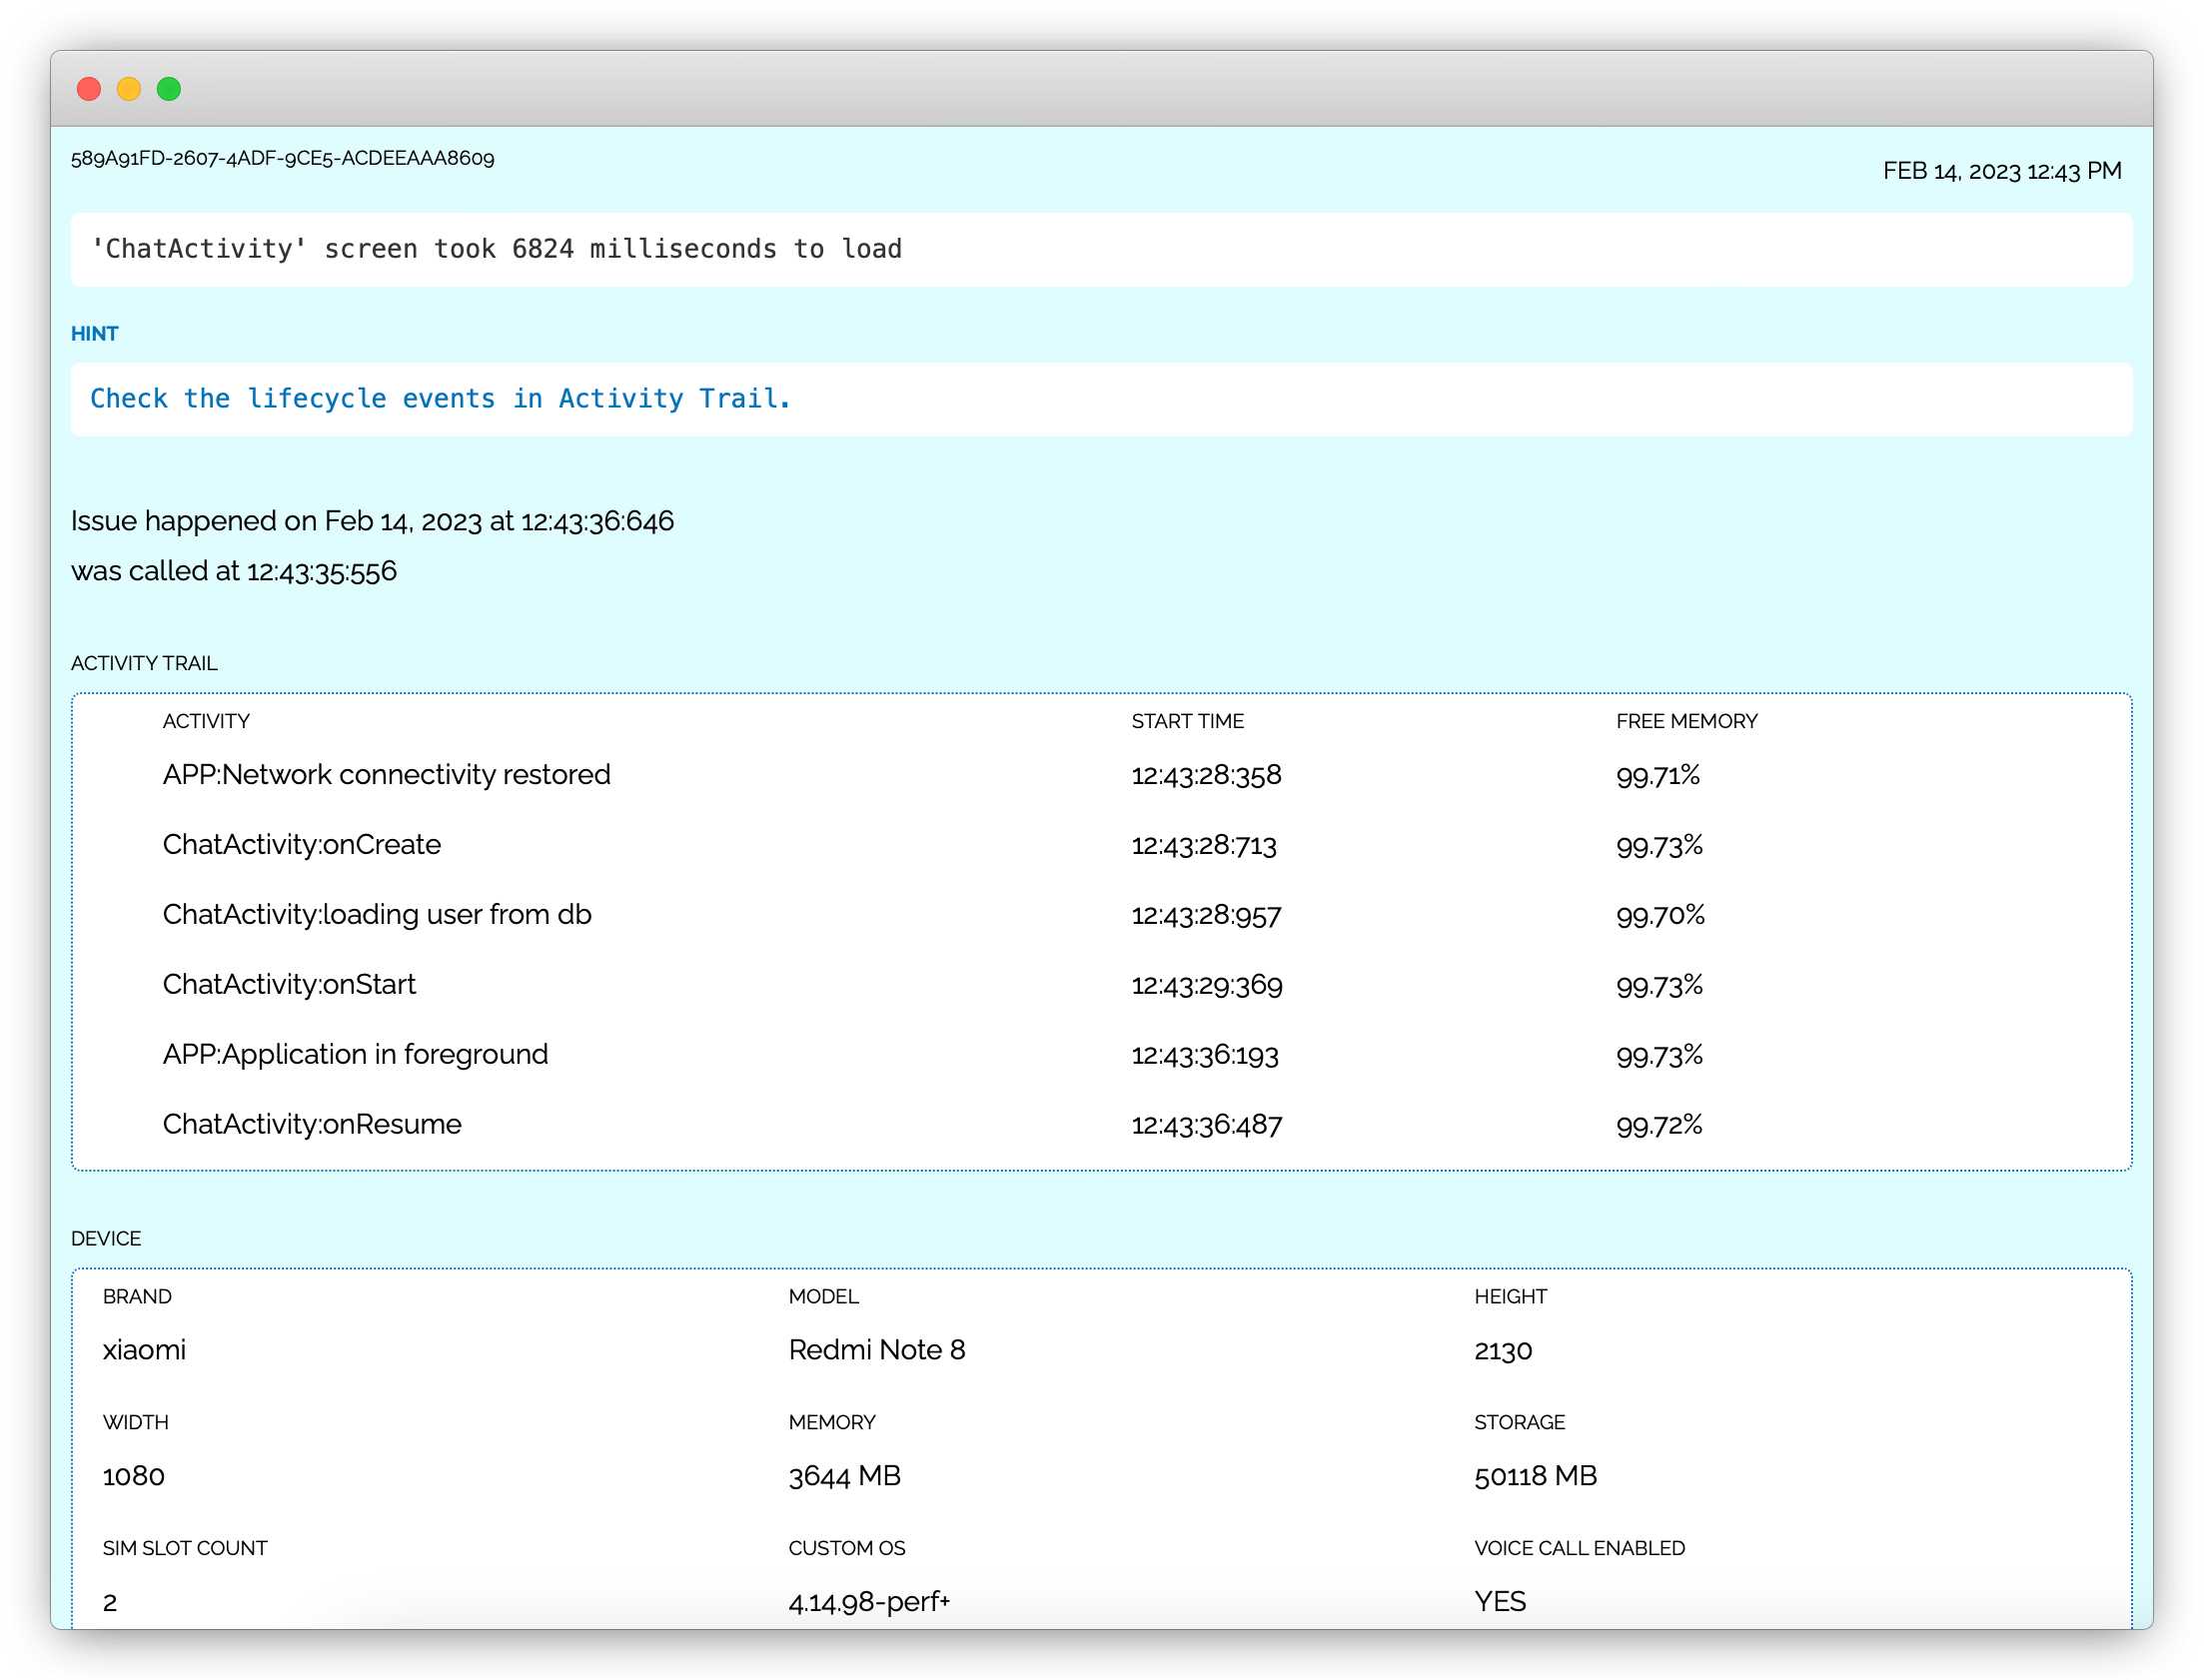Click the FEB 14, 2023 timestamp
This screenshot has height=1680, width=2204.
(2001, 171)
